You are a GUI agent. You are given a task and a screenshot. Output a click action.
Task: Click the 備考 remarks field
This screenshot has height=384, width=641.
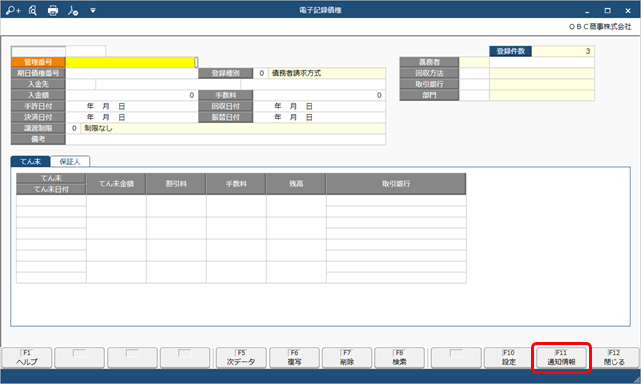(225, 139)
